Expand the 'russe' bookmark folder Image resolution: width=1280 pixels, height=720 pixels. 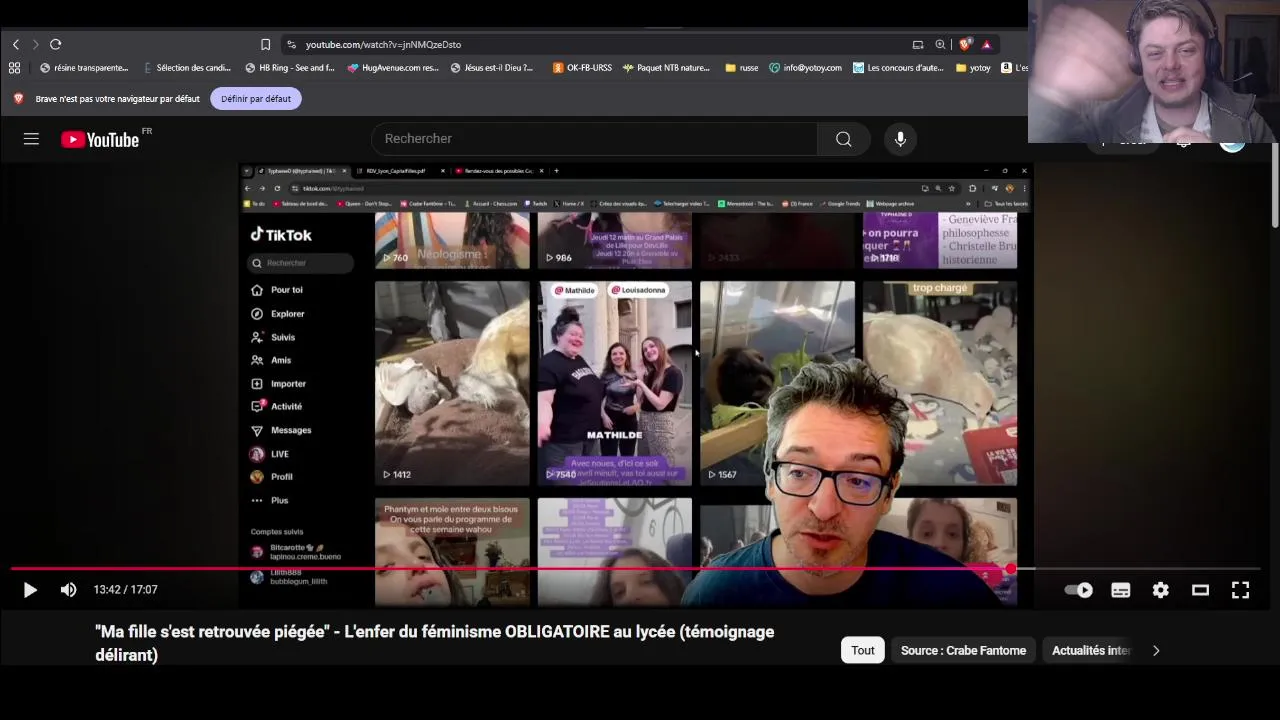pyautogui.click(x=742, y=68)
